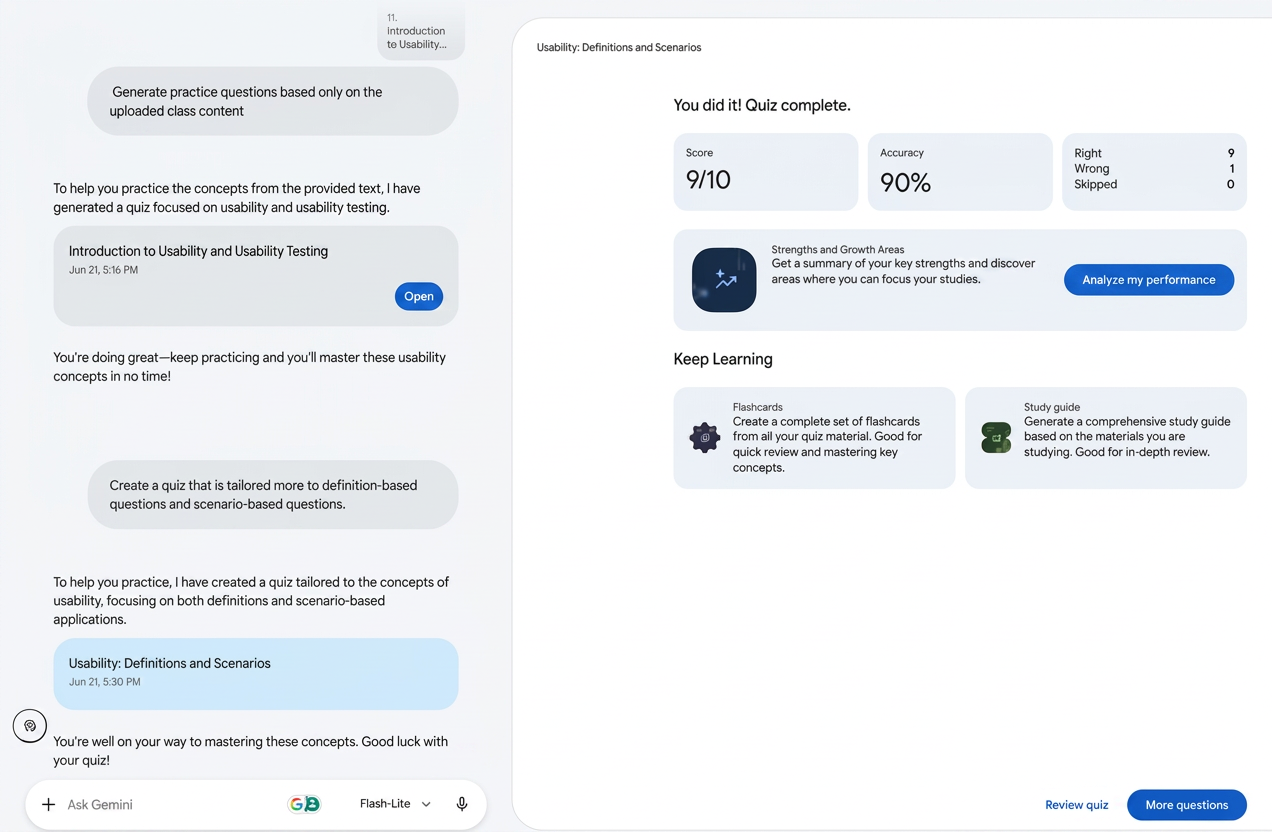Click More questions button
This screenshot has height=832, width=1272.
pos(1187,805)
